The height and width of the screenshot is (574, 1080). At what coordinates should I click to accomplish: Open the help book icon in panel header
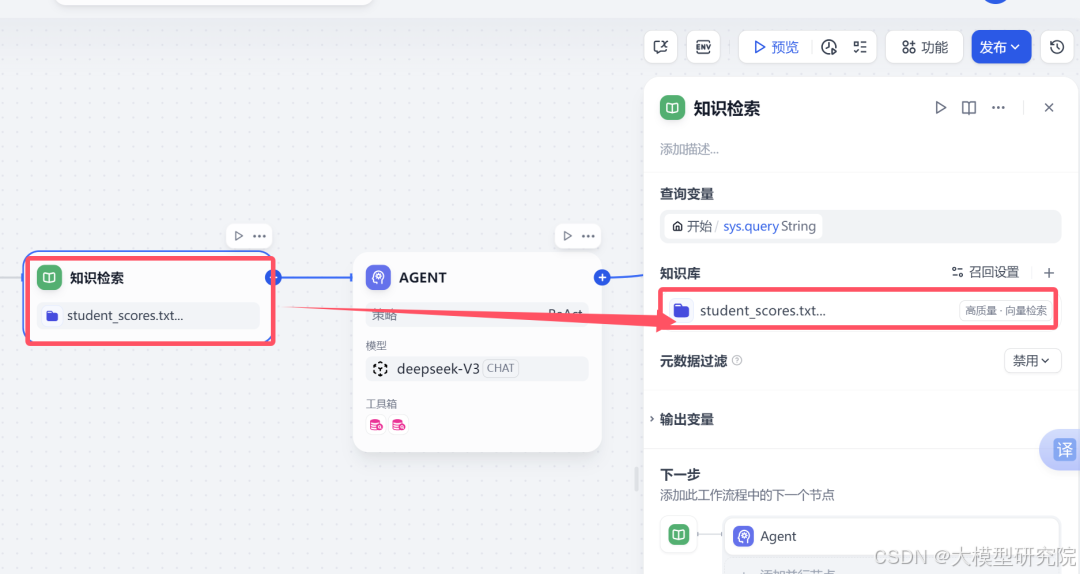[969, 107]
